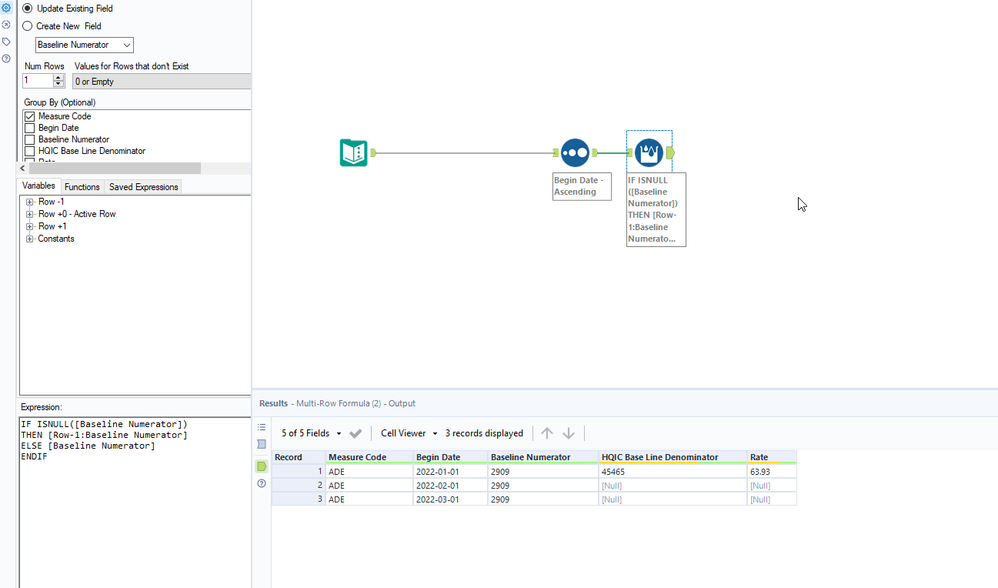Select the Create New Field radio button

pyautogui.click(x=27, y=26)
